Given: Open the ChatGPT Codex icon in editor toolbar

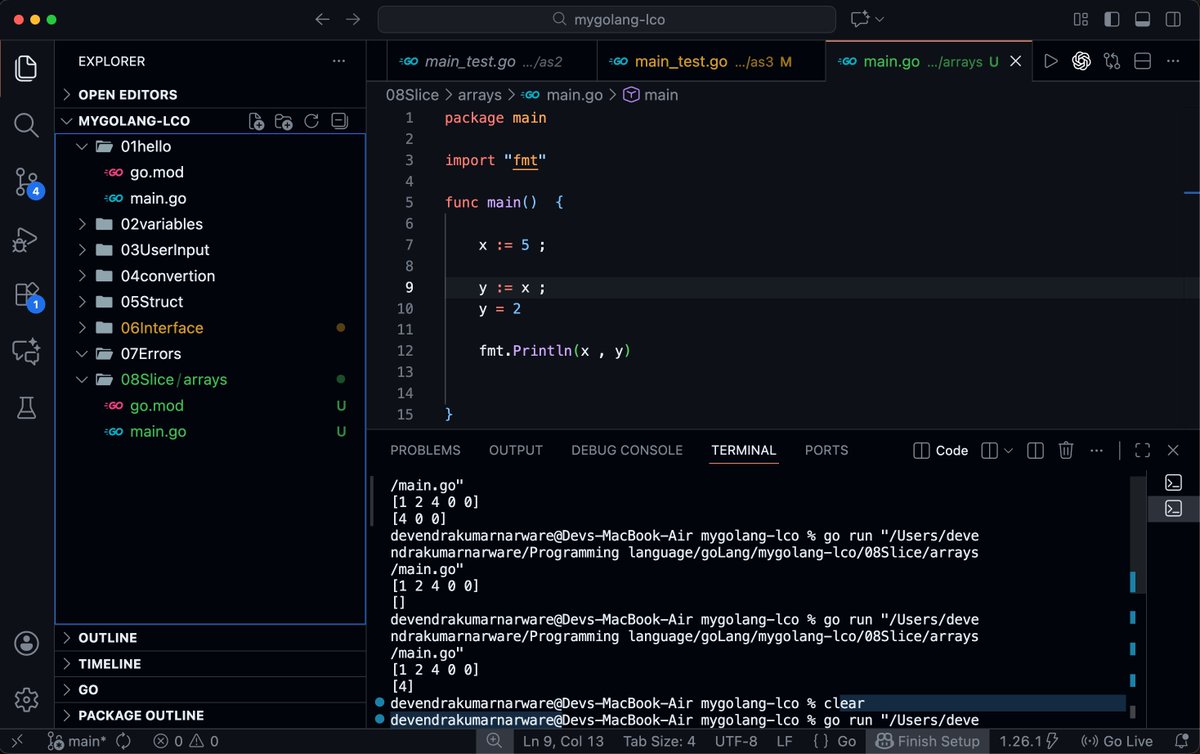Looking at the screenshot, I should (x=1081, y=61).
